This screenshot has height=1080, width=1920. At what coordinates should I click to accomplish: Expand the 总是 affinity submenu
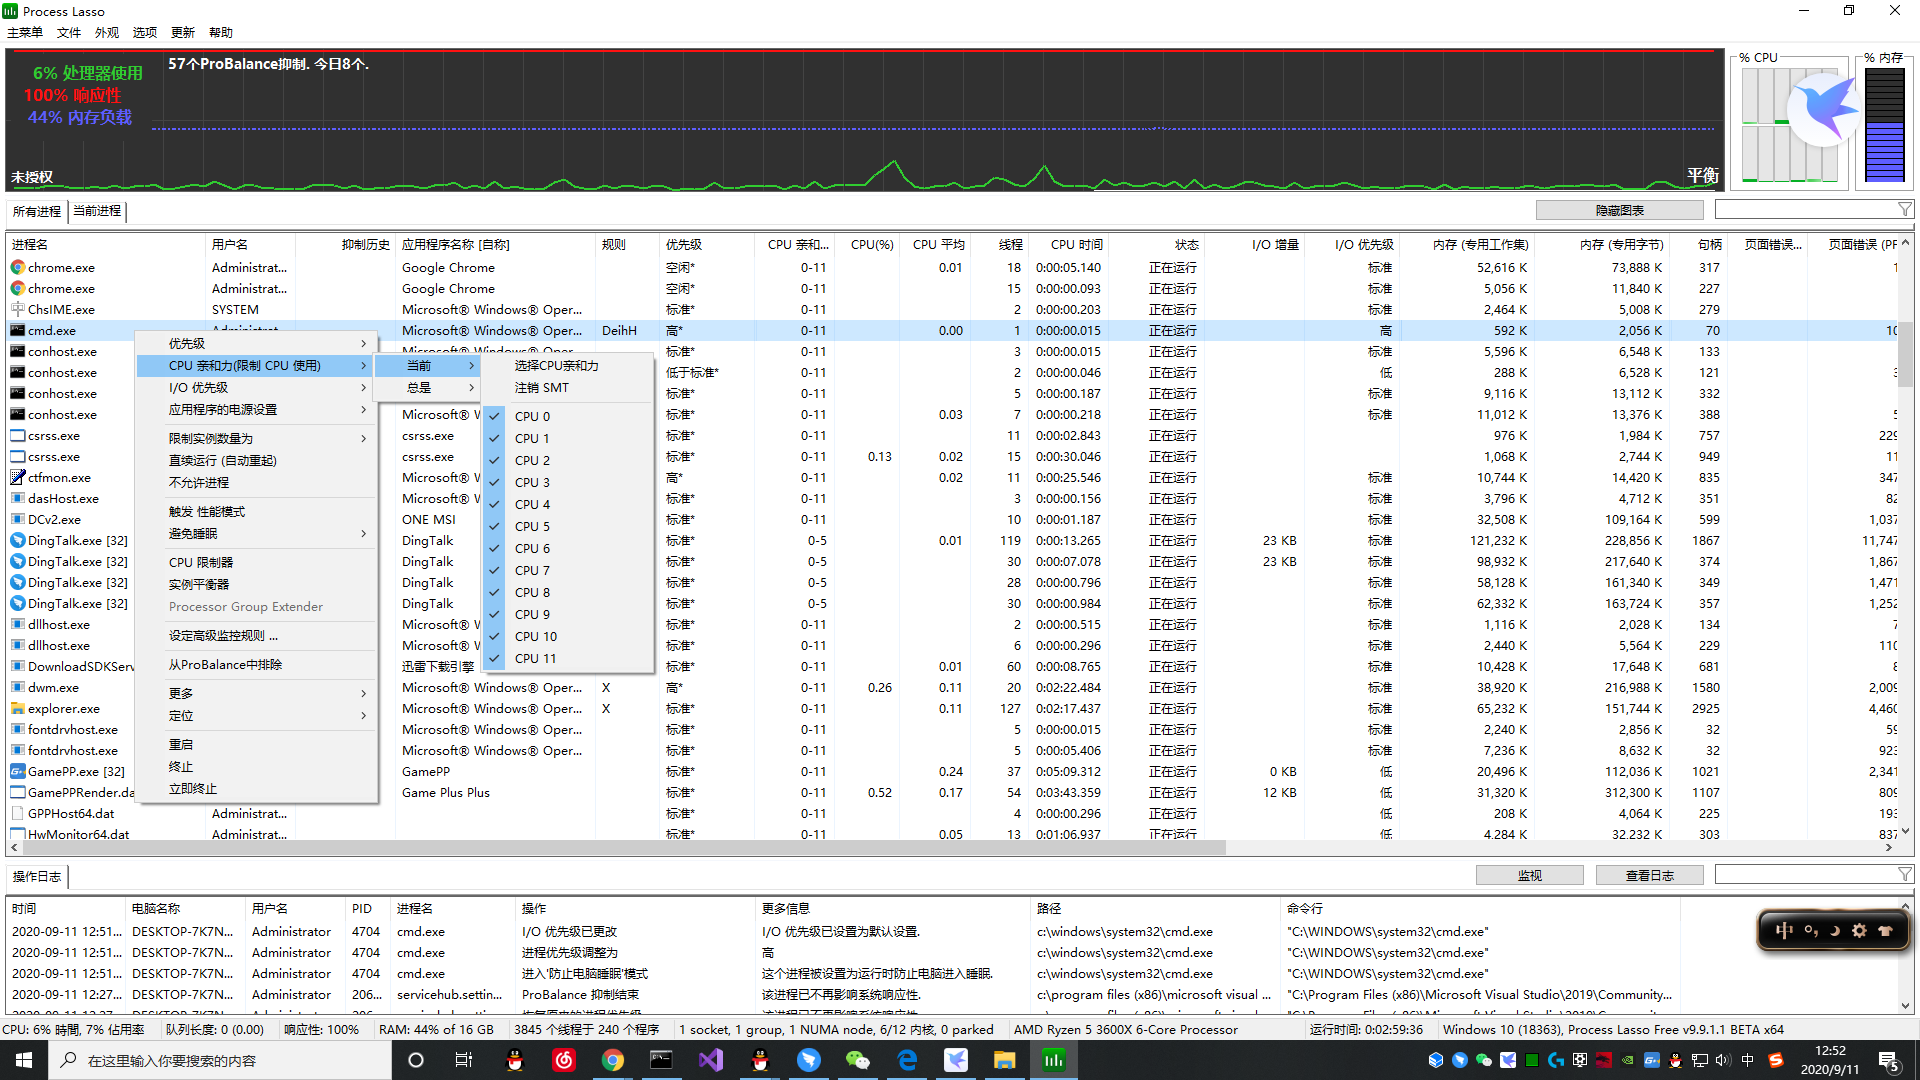(x=428, y=387)
